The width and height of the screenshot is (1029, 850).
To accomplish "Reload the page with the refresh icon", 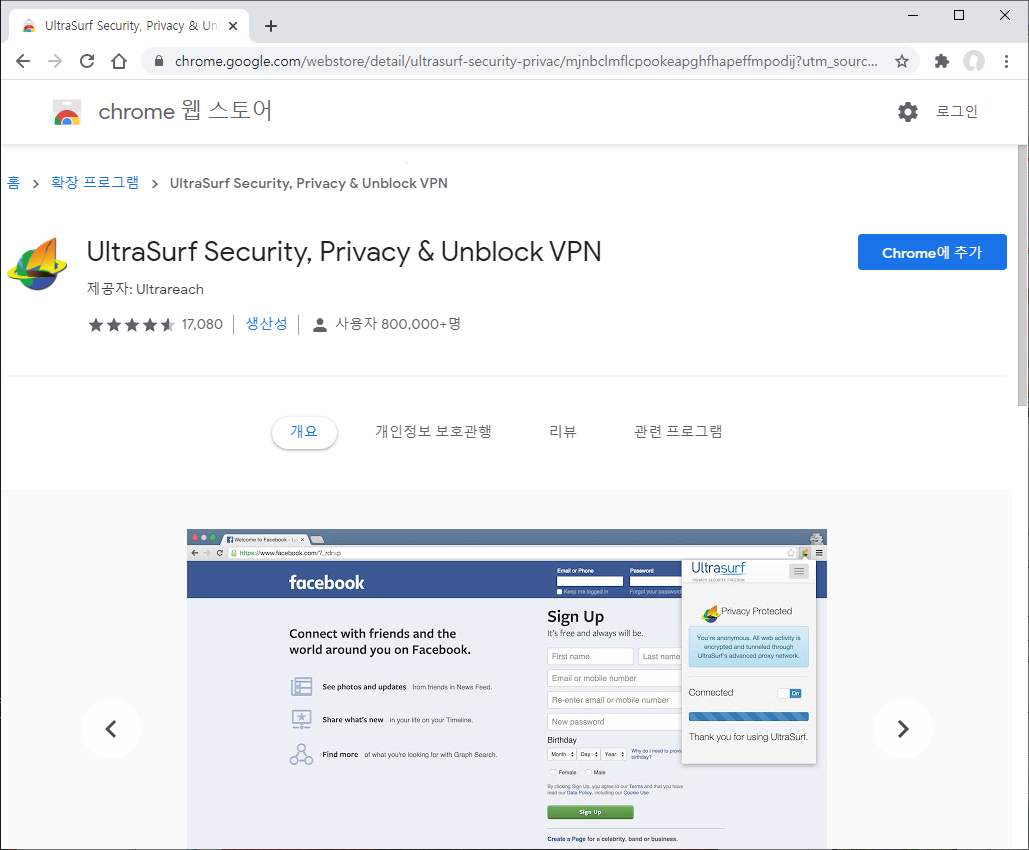I will 87,61.
